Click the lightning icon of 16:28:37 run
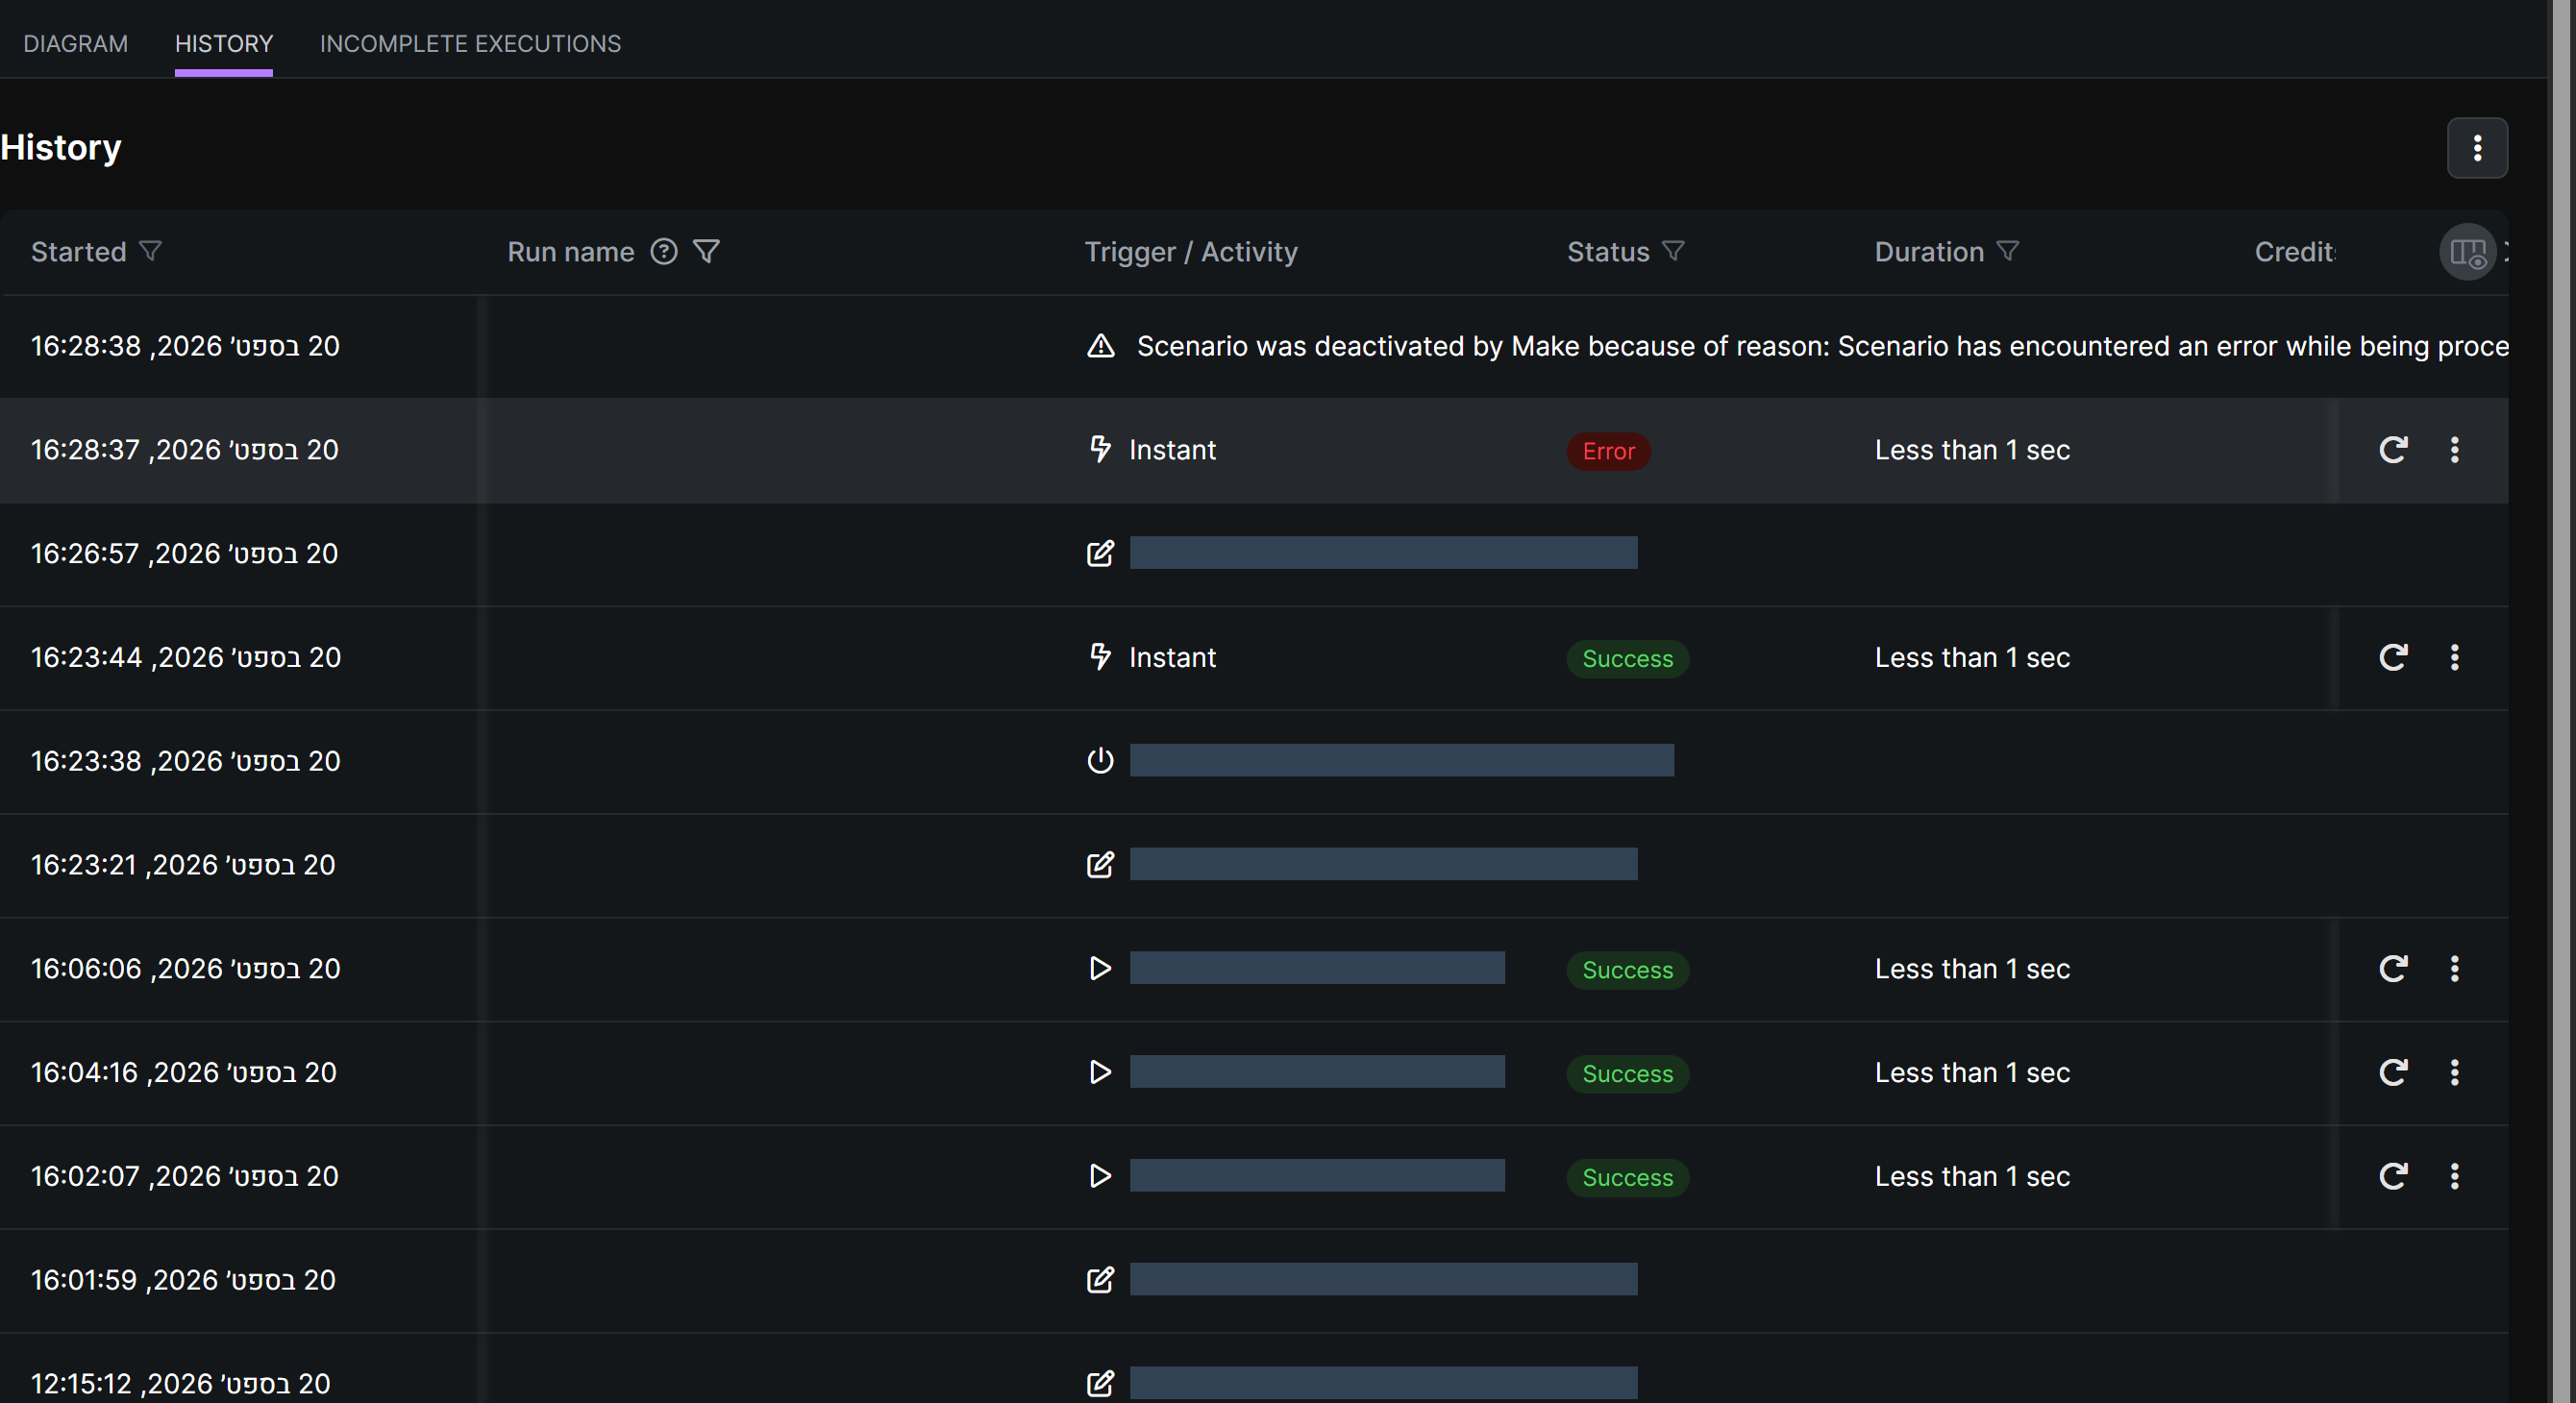The image size is (2576, 1403). [1100, 449]
